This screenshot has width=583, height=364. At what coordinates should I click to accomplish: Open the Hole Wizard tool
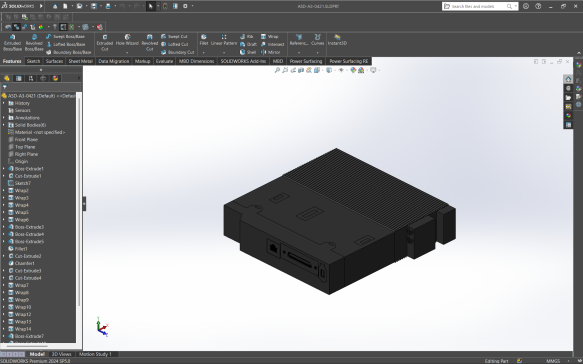(x=127, y=40)
